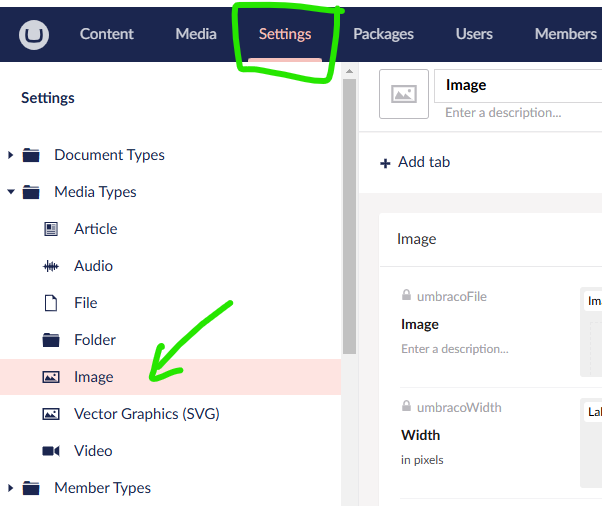
Task: Click the tree panel scrollbar thumb
Action: tap(349, 216)
